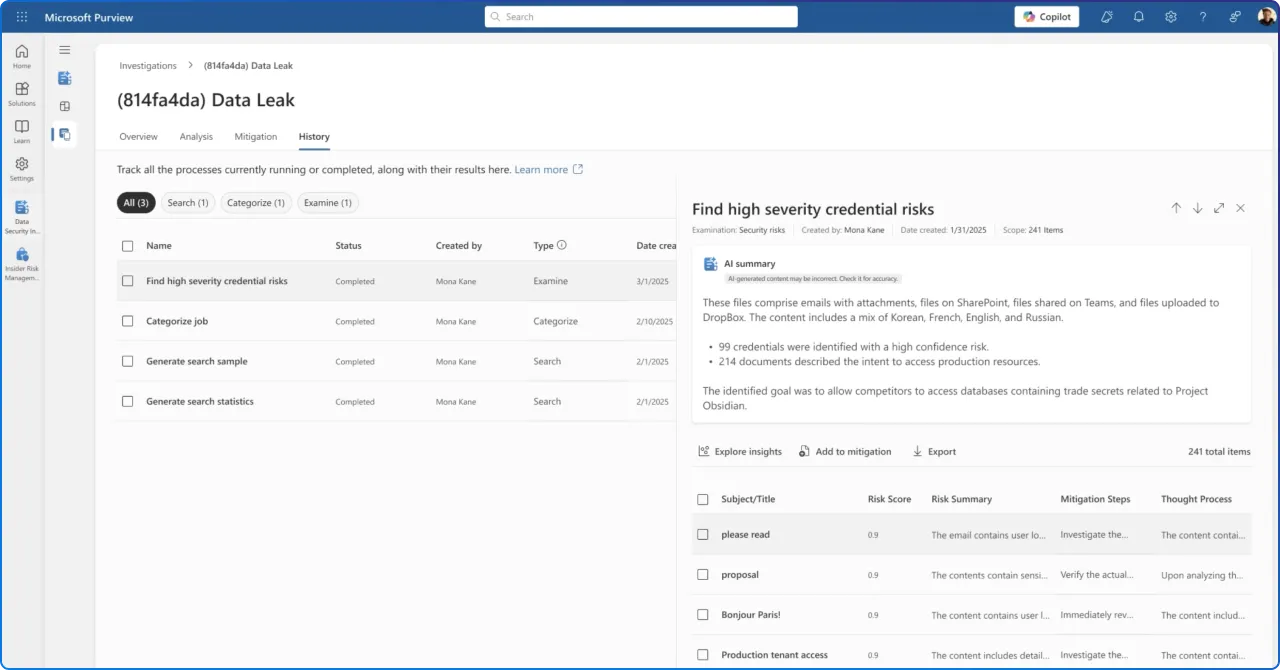Open the help question mark icon
This screenshot has width=1280, height=670.
click(x=1203, y=17)
